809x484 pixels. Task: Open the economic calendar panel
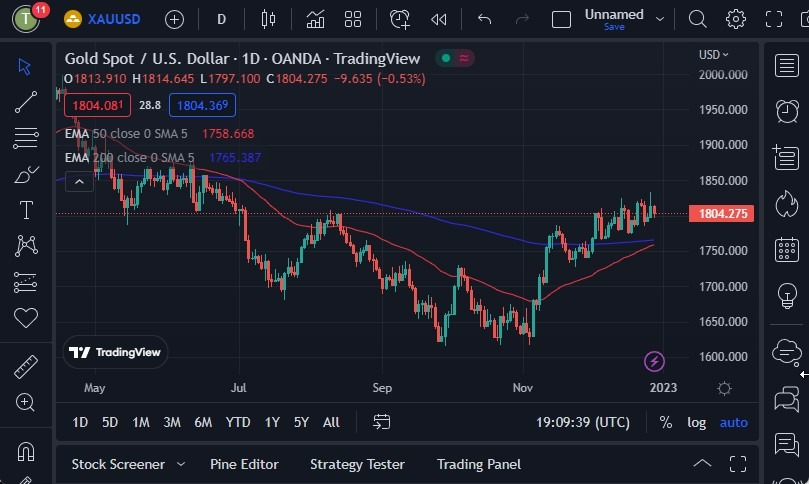tap(787, 249)
